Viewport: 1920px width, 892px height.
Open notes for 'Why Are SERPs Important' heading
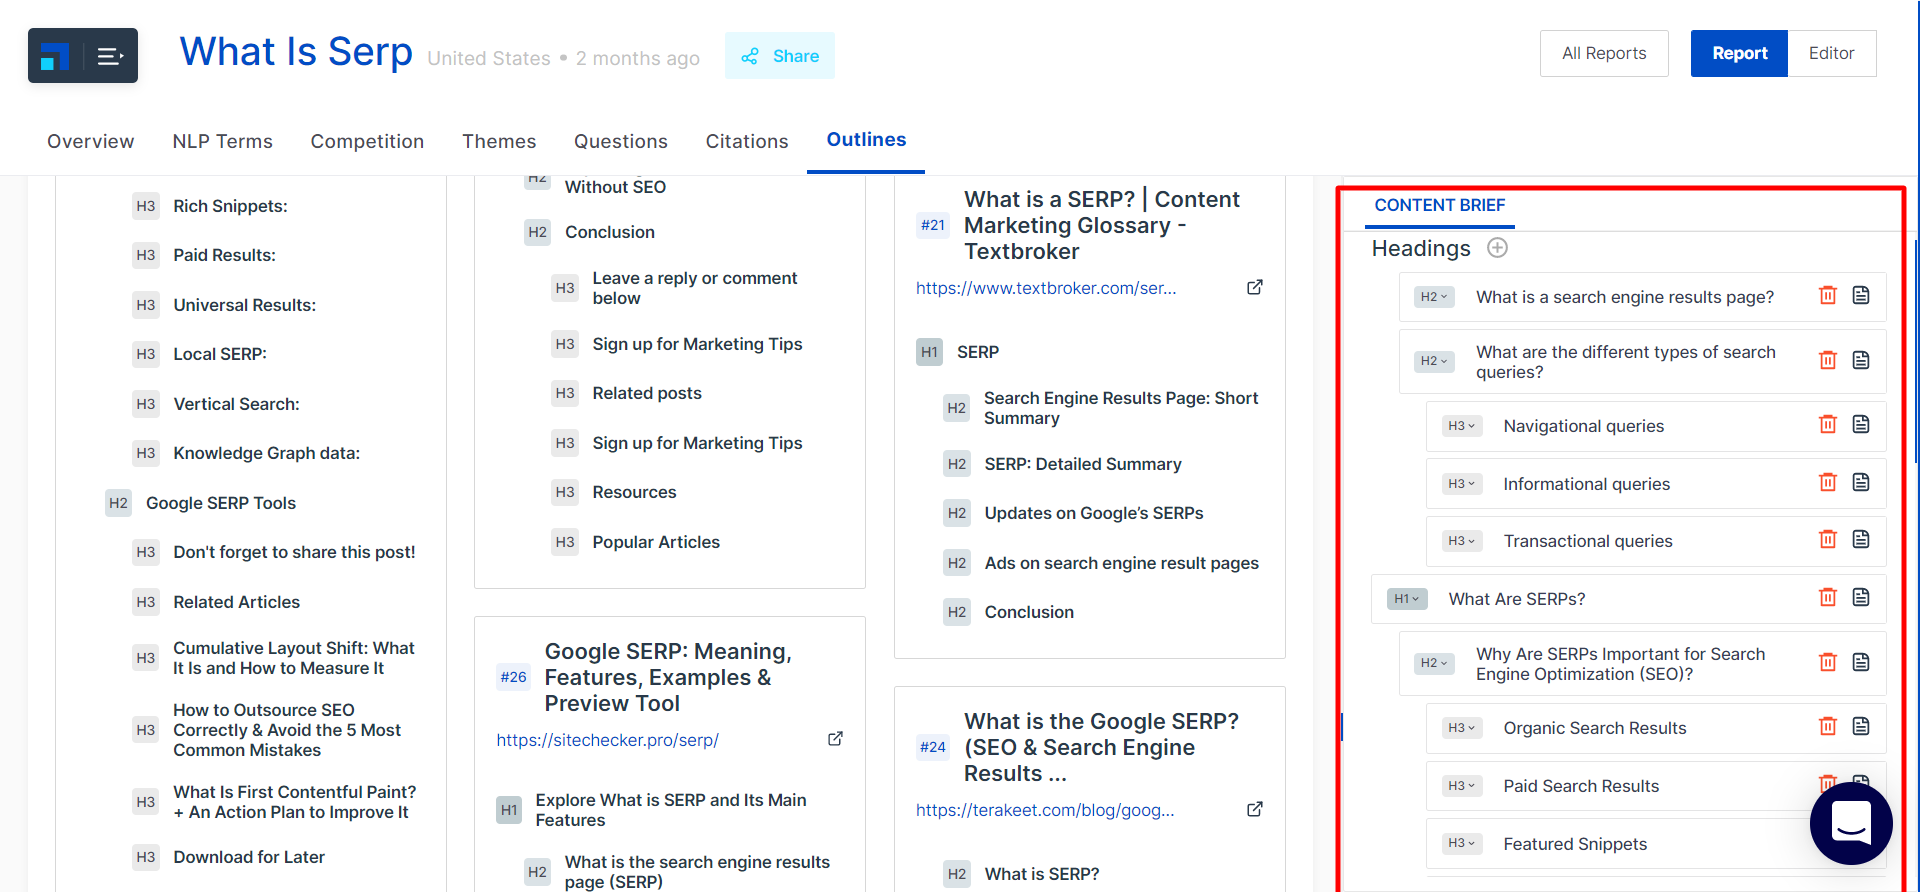click(x=1861, y=662)
